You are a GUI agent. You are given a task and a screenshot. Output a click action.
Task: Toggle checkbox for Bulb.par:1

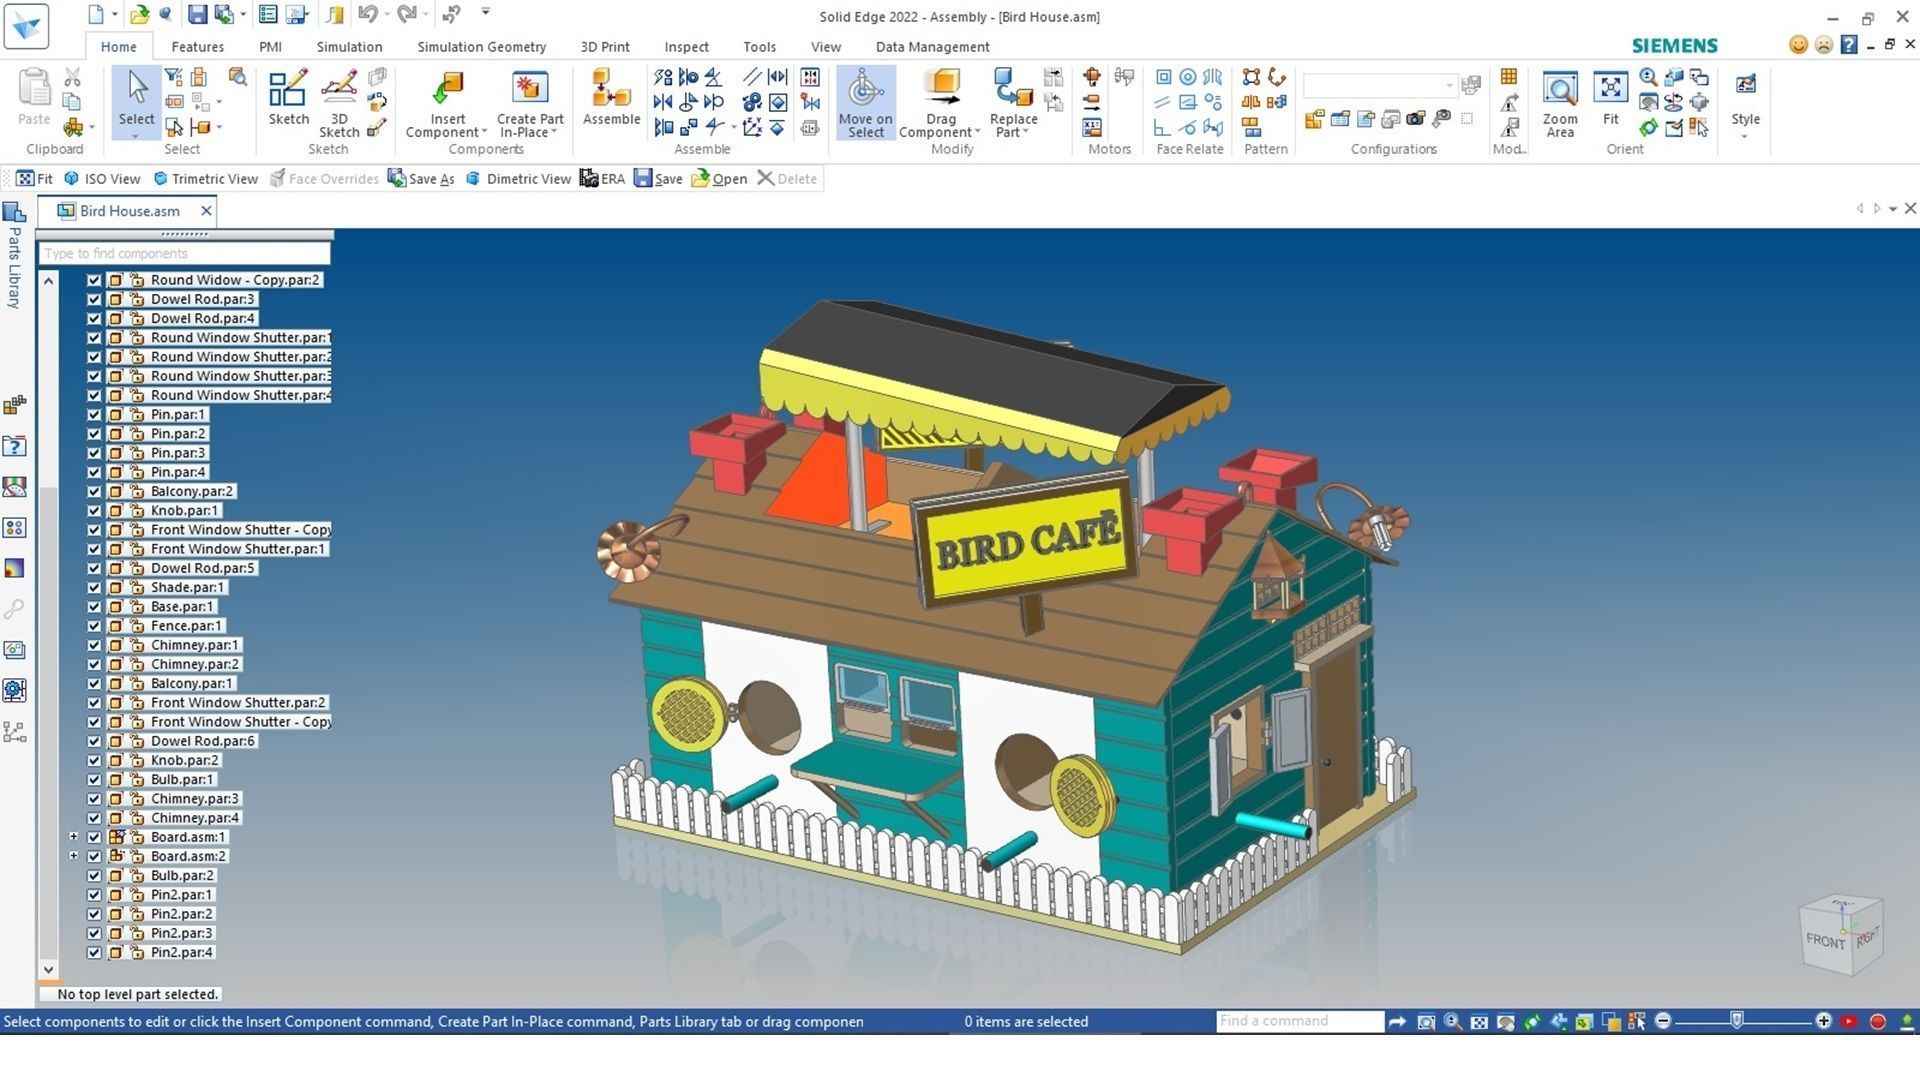94,779
